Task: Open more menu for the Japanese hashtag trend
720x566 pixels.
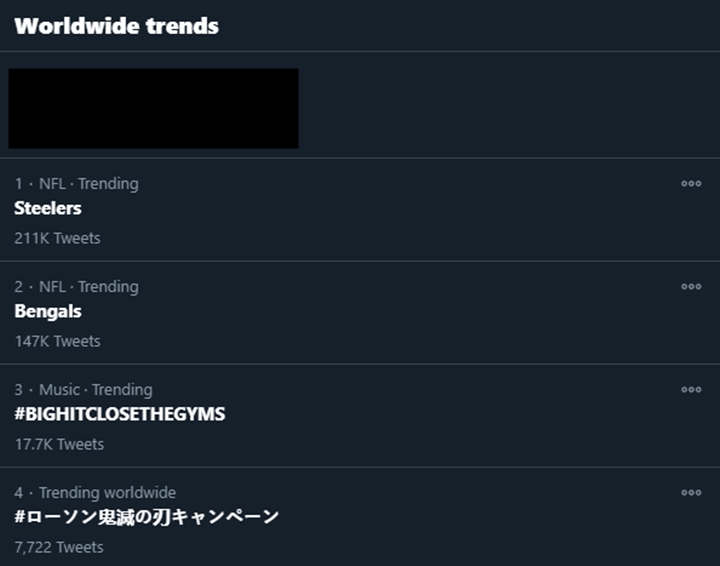Action: coord(690,493)
